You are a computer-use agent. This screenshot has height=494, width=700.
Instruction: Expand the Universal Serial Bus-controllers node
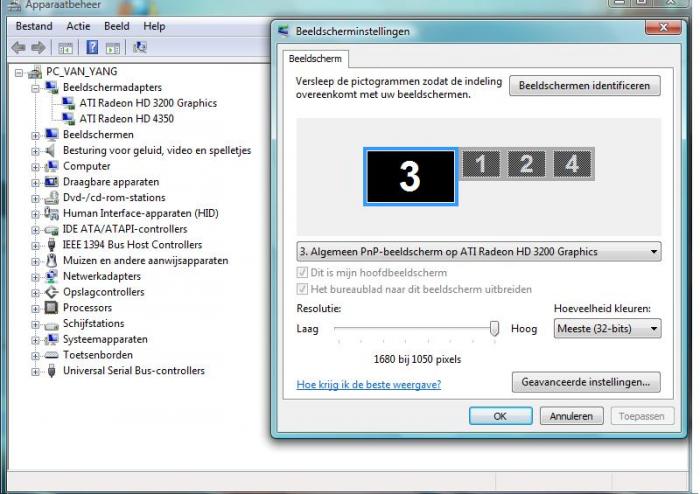pos(35,371)
